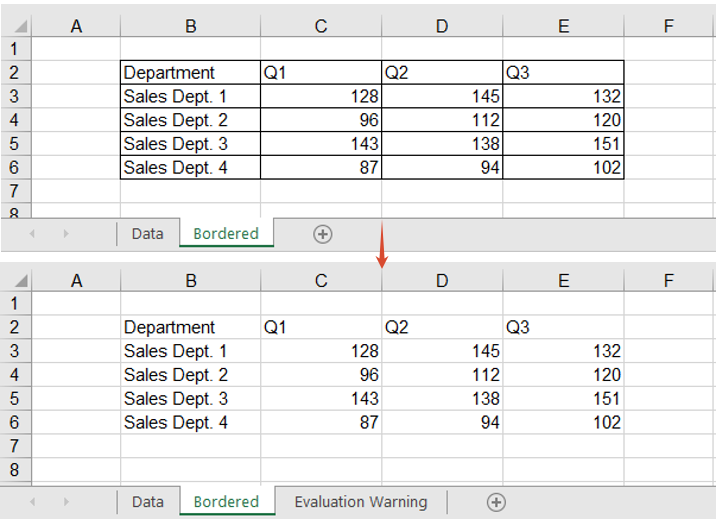Image resolution: width=716 pixels, height=520 pixels.
Task: Click cell with 145 in top spreadsheet
Action: [x=442, y=96]
